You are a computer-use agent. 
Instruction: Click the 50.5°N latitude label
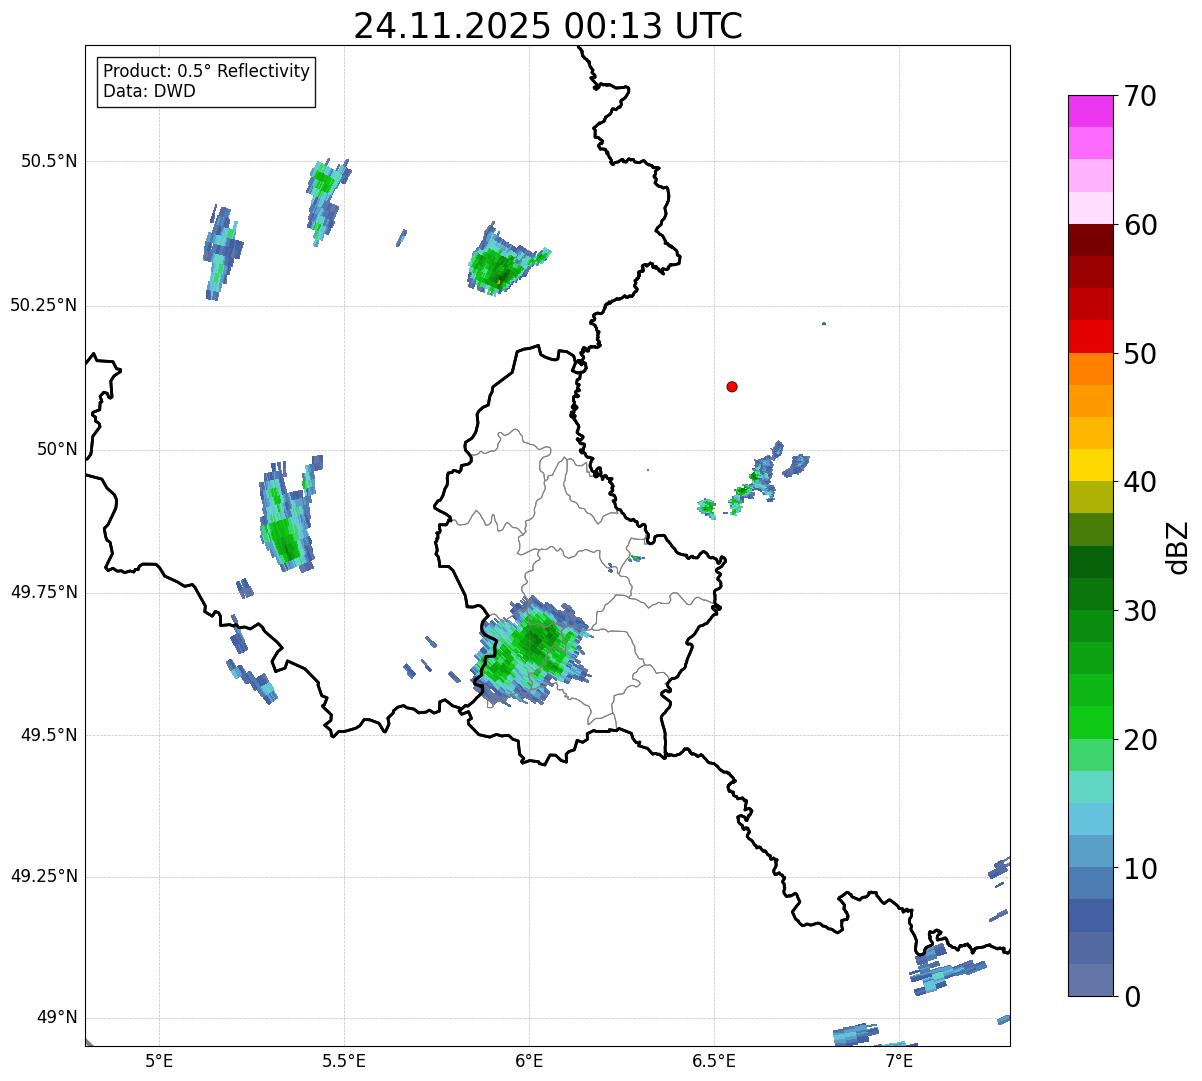point(49,161)
